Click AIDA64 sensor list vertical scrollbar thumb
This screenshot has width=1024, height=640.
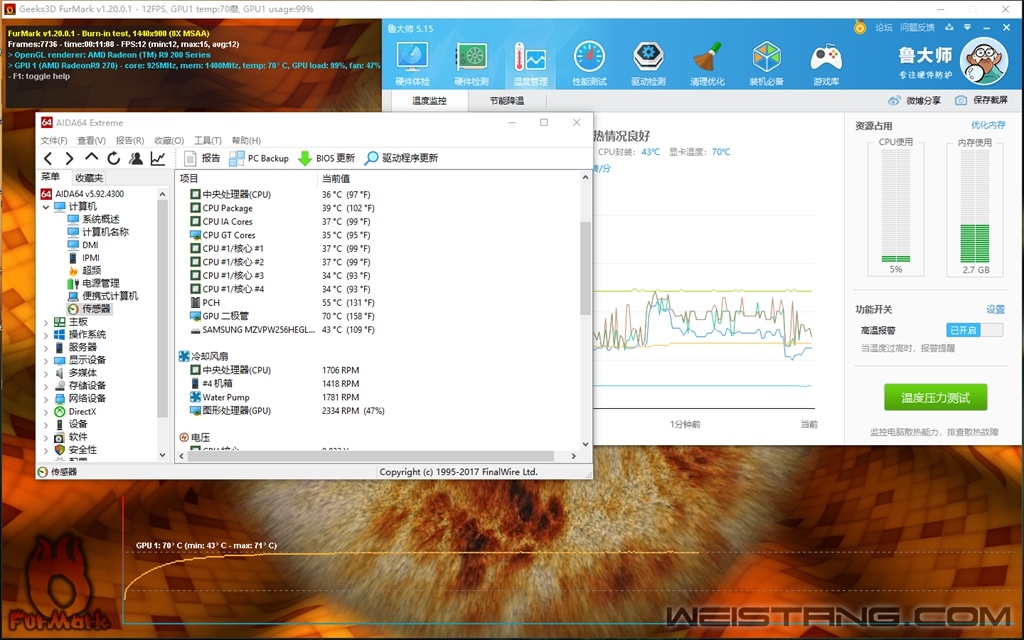585,268
